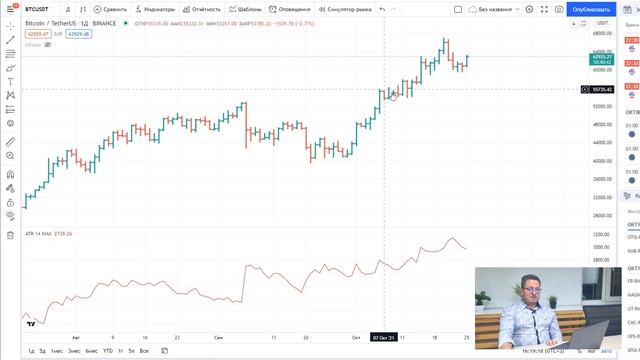The image size is (640, 360).
Task: Click the green current price label on scale
Action: pyautogui.click(x=602, y=59)
